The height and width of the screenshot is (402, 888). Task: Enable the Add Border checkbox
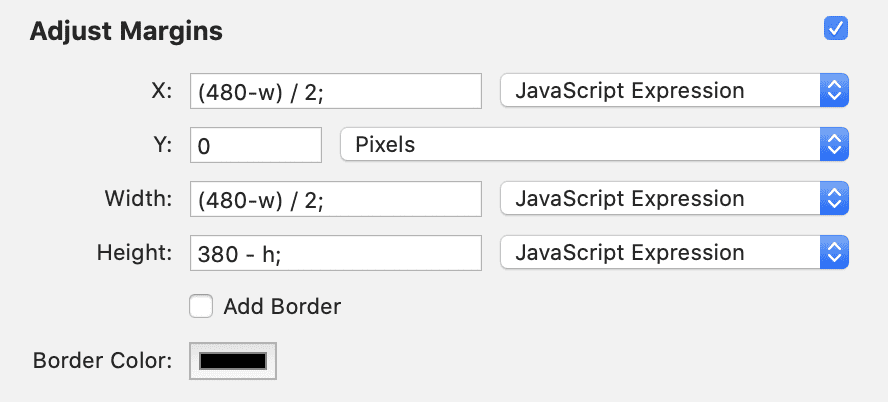(x=201, y=307)
